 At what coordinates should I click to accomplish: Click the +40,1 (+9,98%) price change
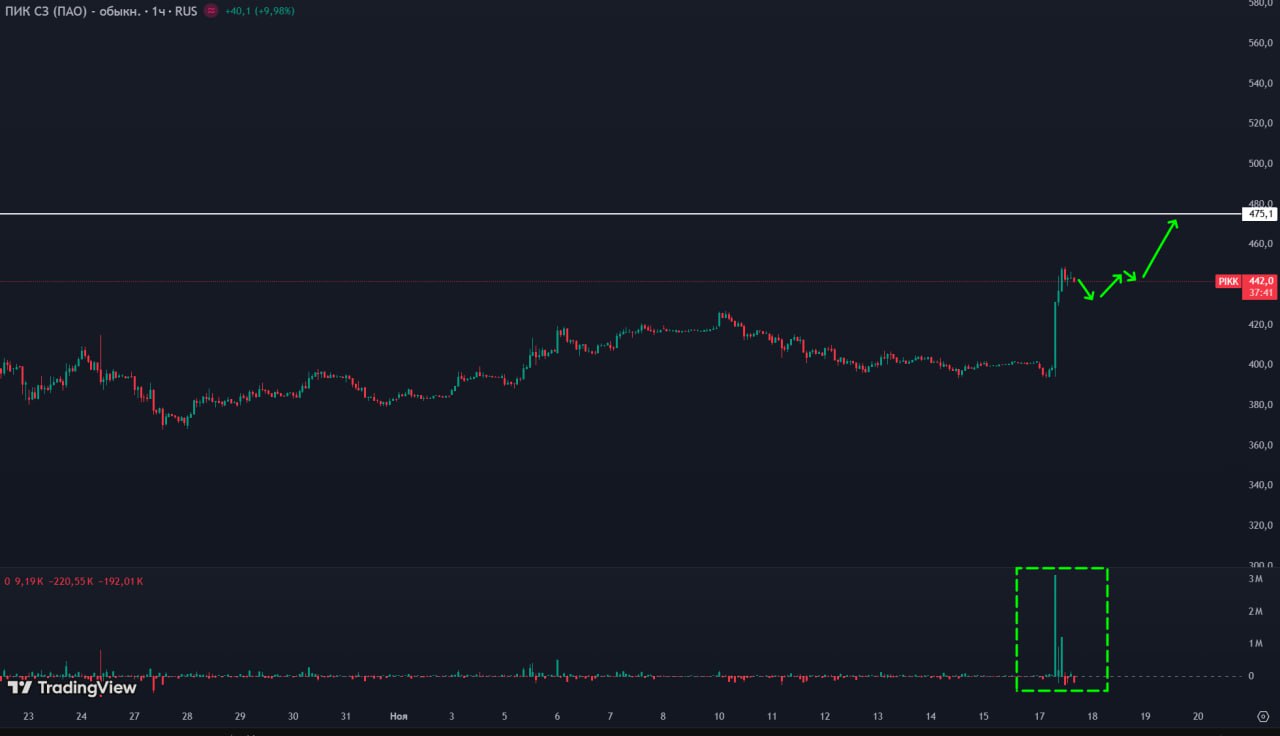coord(261,11)
